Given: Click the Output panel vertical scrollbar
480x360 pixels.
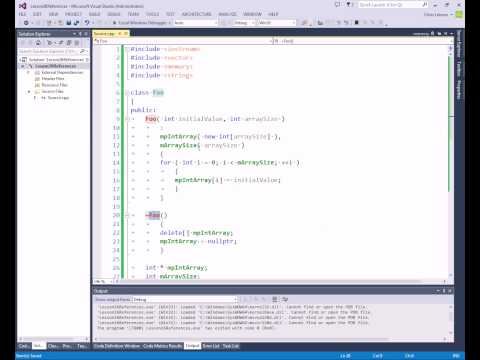Looking at the screenshot, I should (x=450, y=320).
